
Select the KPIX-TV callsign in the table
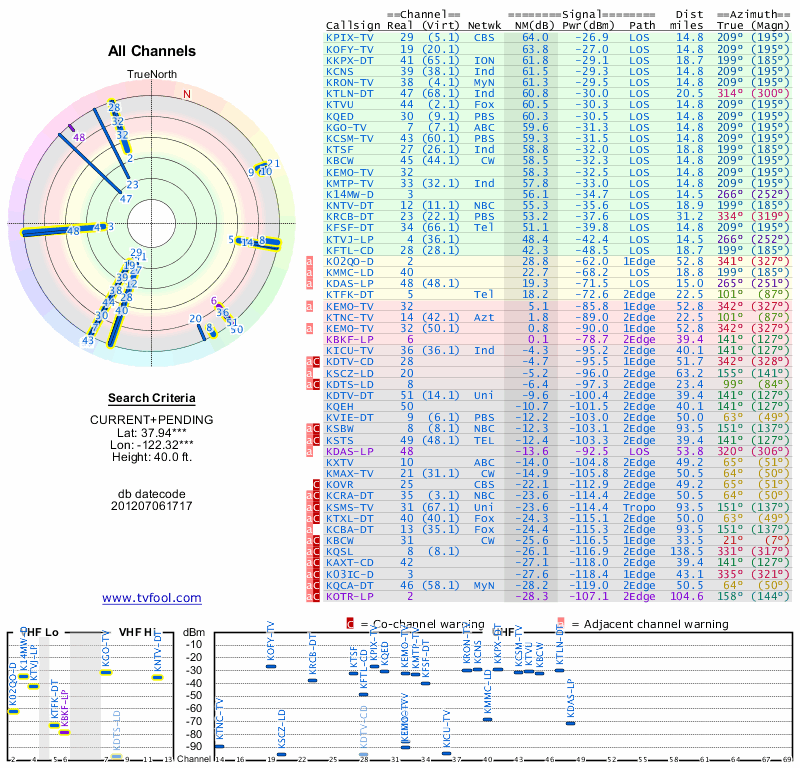(x=349, y=37)
